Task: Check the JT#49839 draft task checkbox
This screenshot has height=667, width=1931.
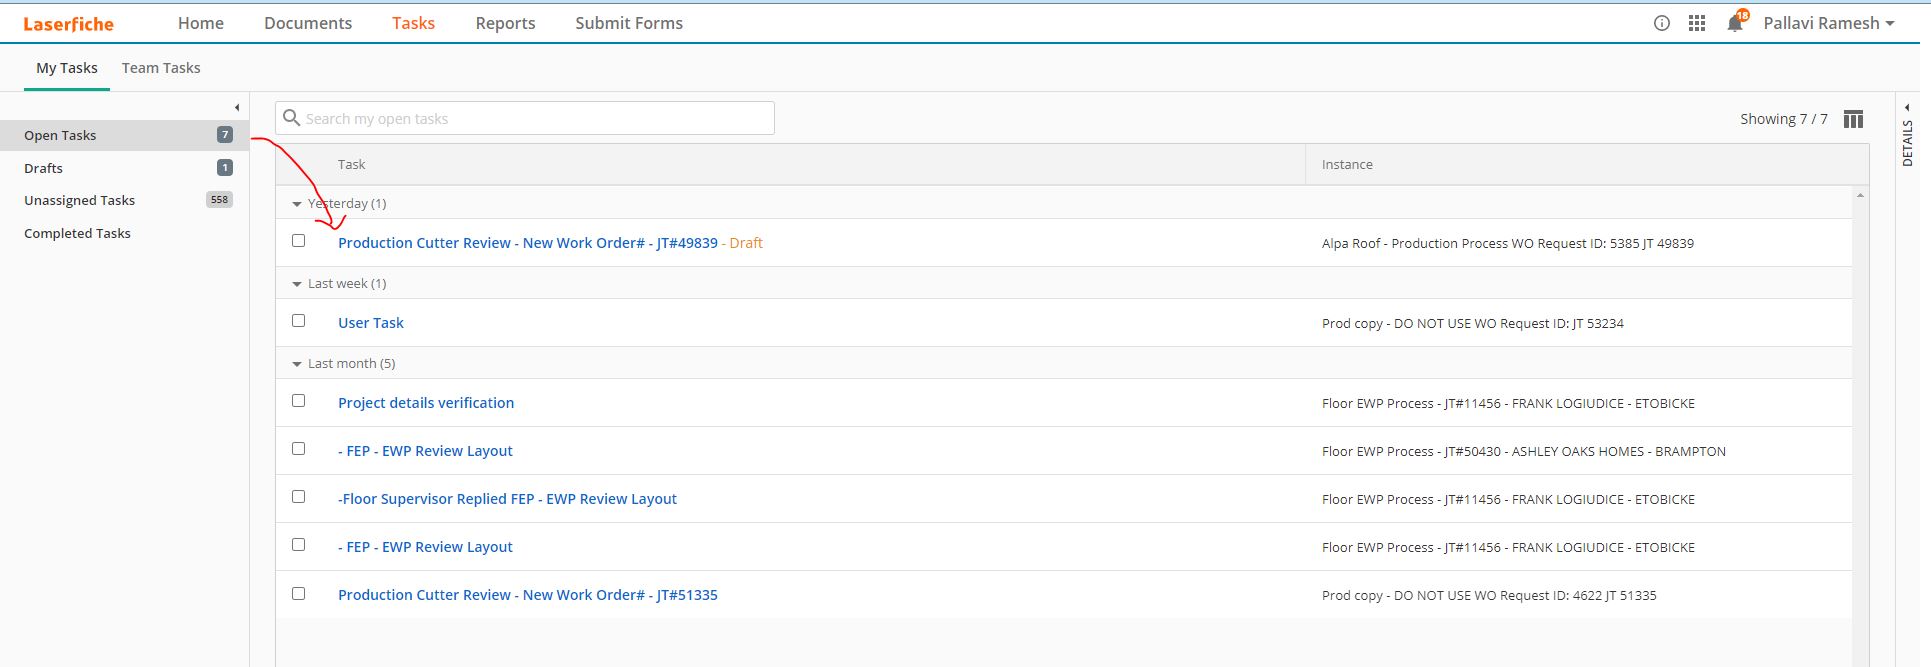Action: [298, 241]
